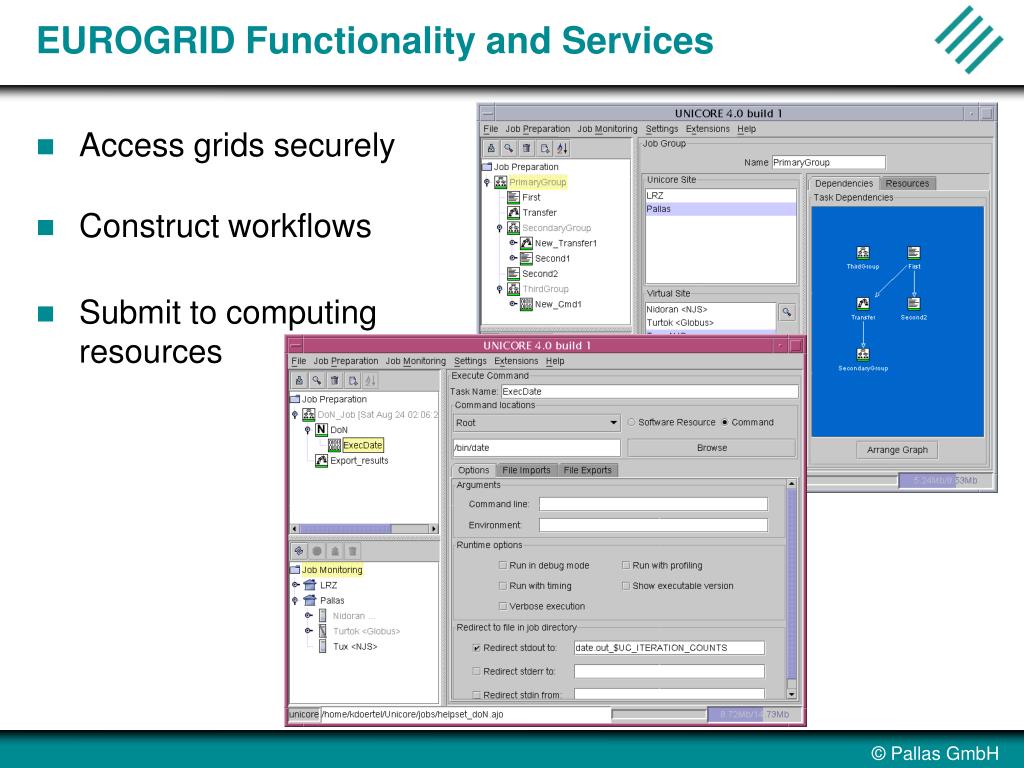The width and height of the screenshot is (1024, 768).
Task: Collapse PrimaryGroup in back window tree
Action: 487,183
